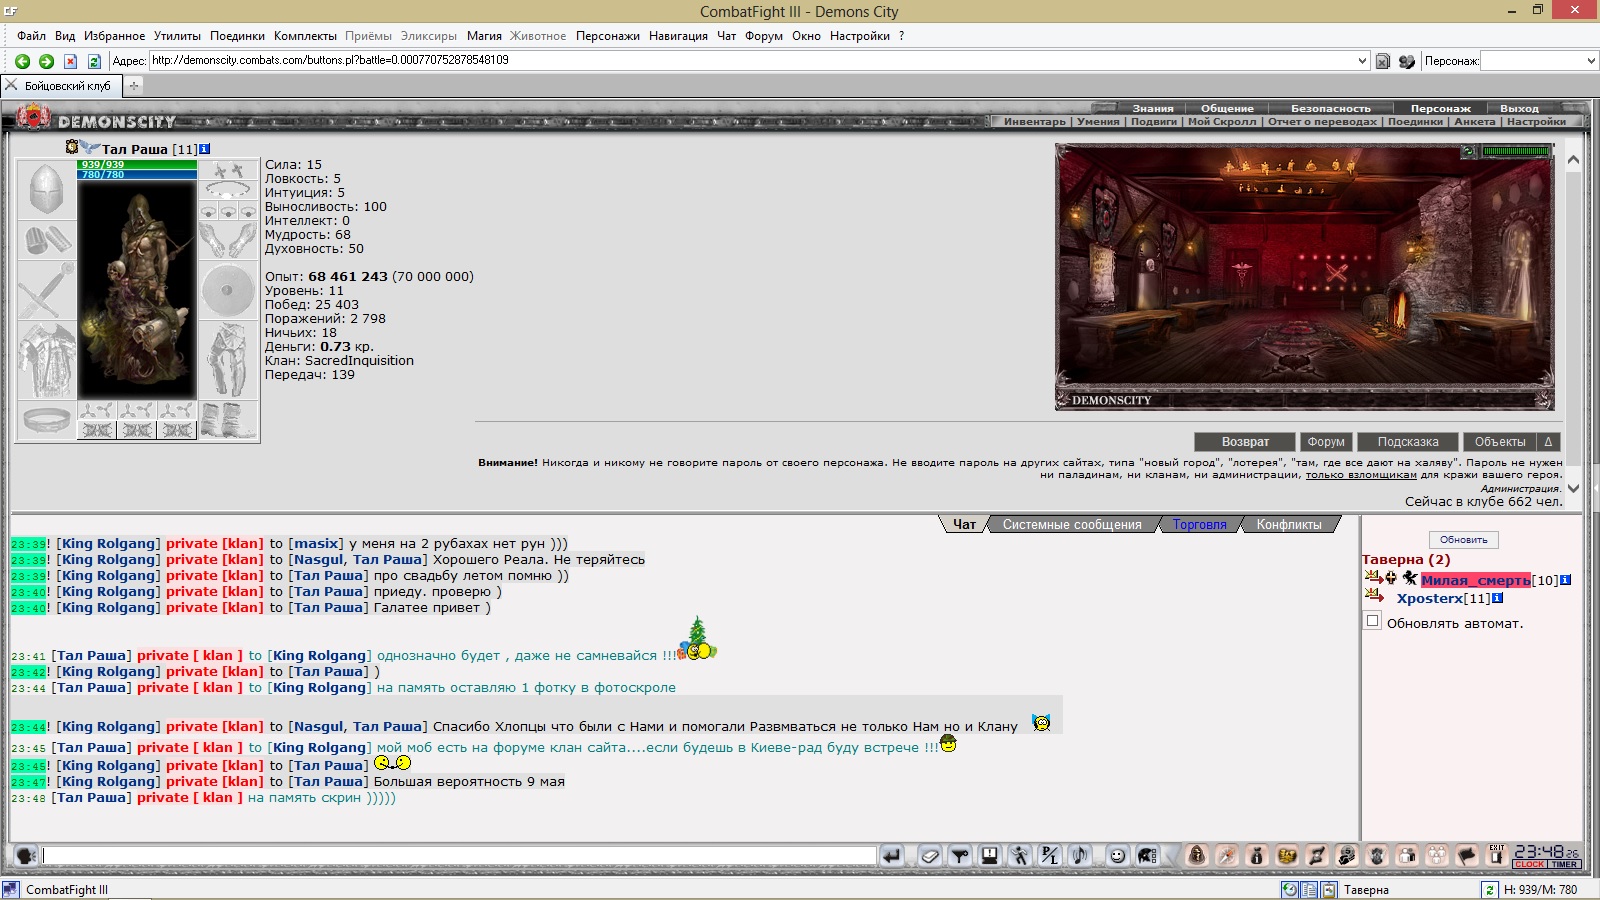
Task: Click the Подсказка button
Action: click(1408, 442)
